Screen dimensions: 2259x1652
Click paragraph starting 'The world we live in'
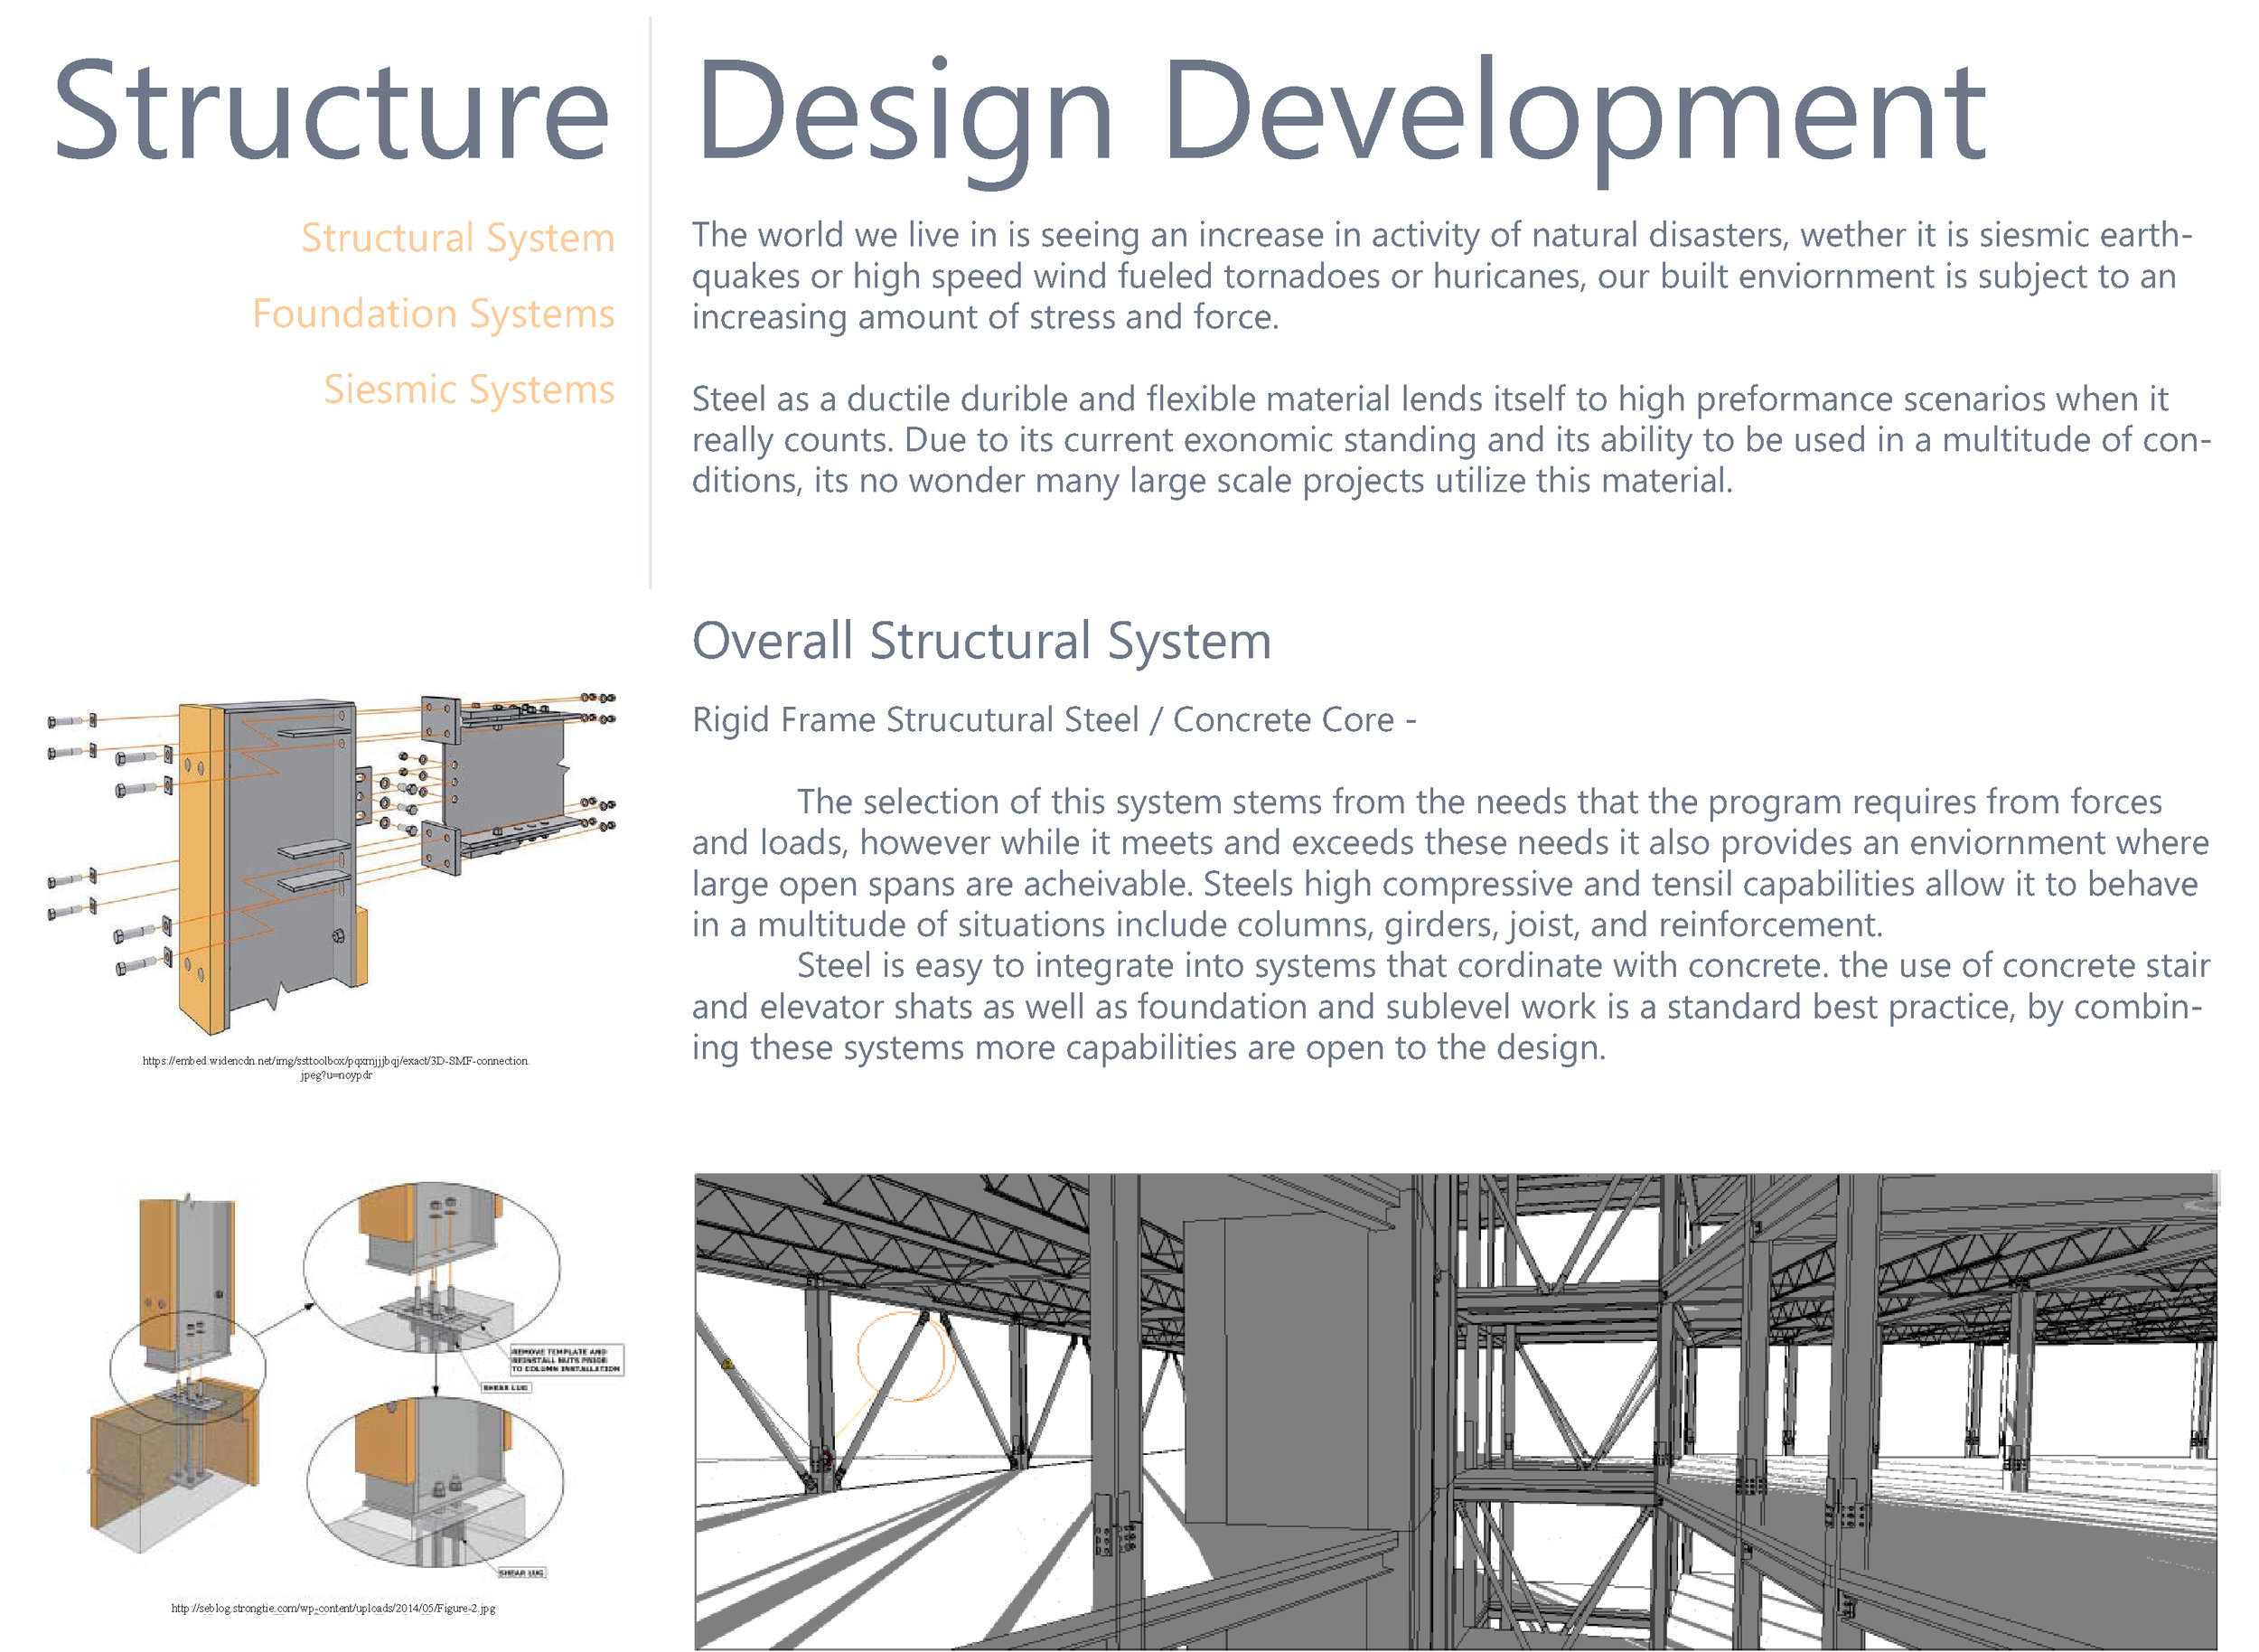[1441, 276]
